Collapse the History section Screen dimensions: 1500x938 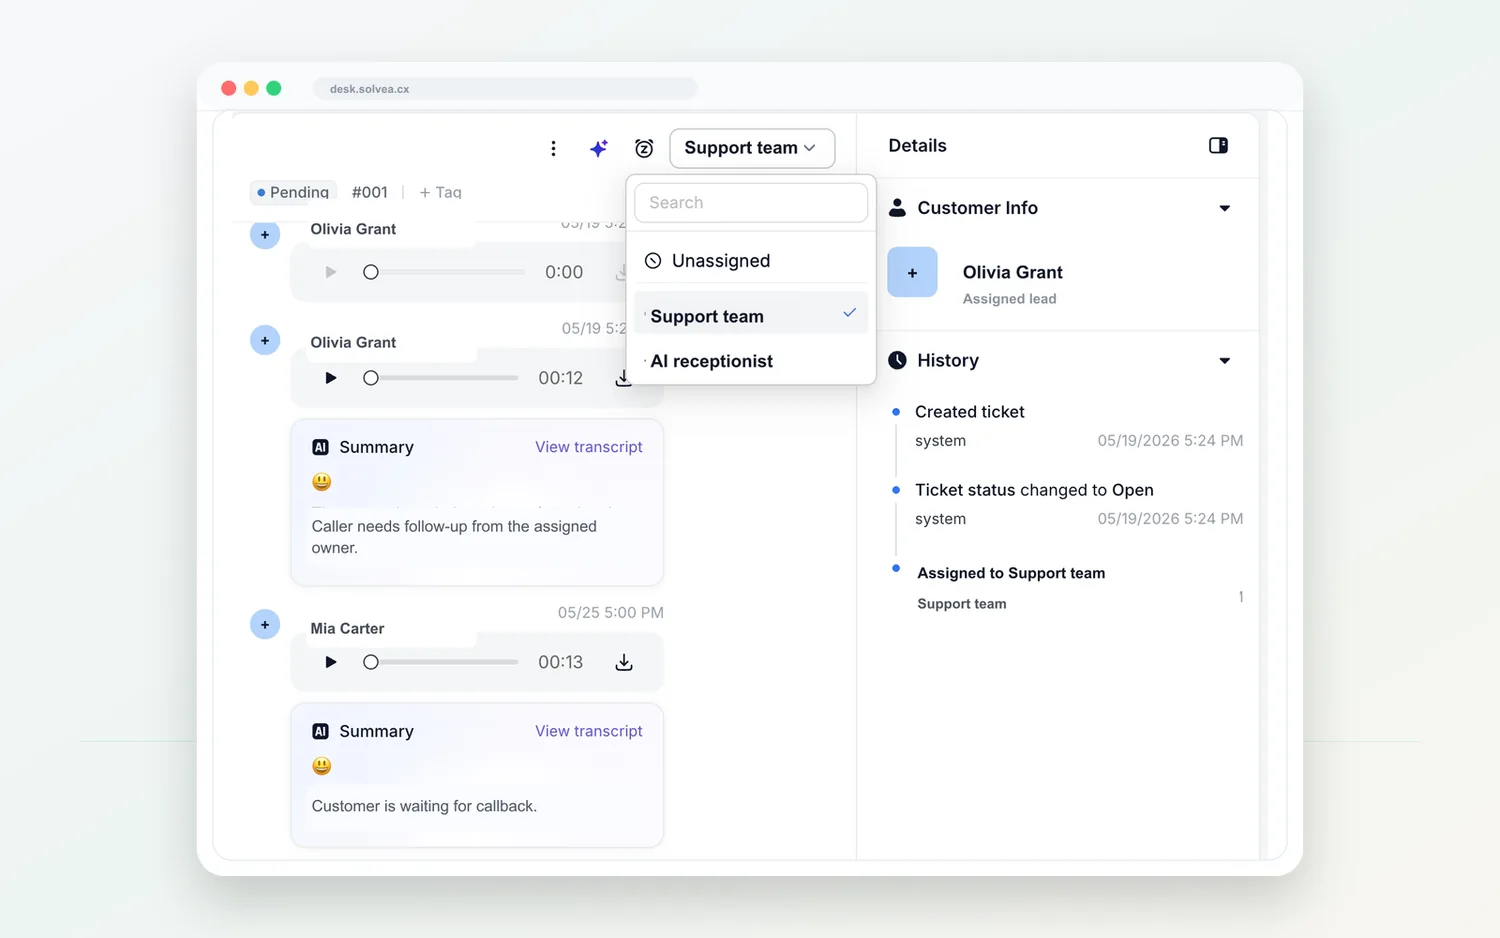point(1224,360)
